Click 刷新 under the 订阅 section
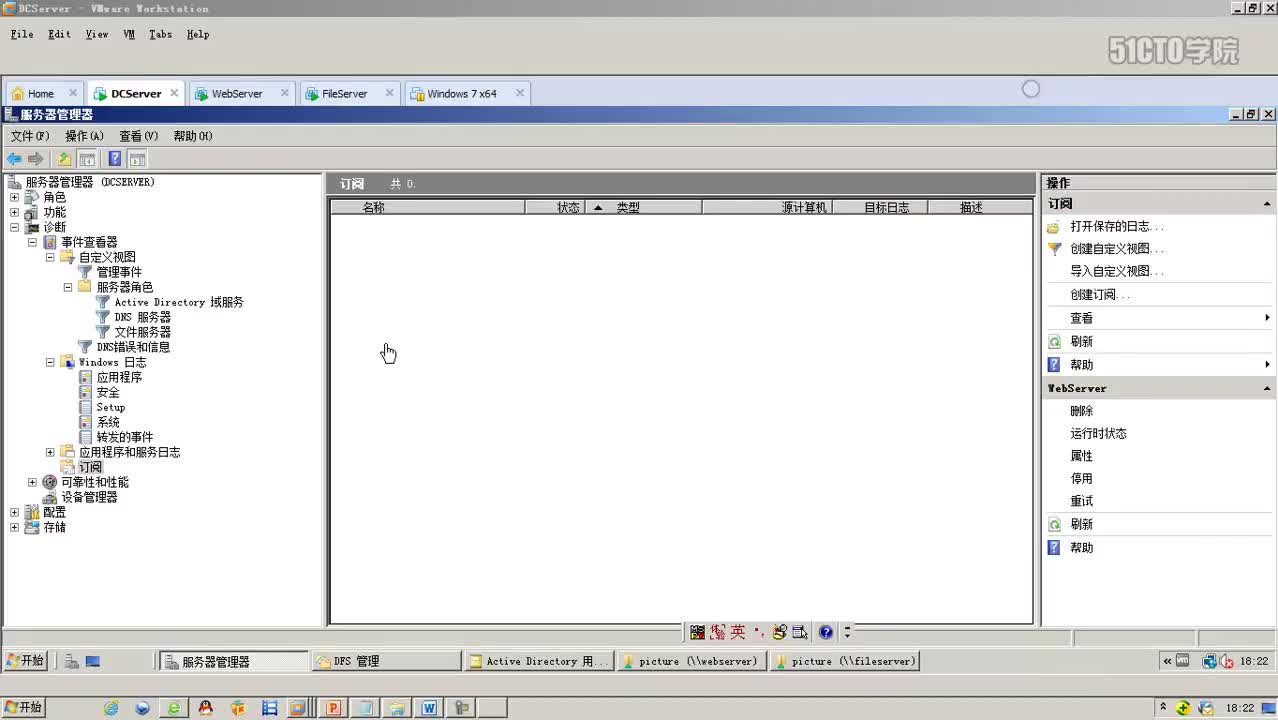The height and width of the screenshot is (720, 1278). (x=1081, y=341)
